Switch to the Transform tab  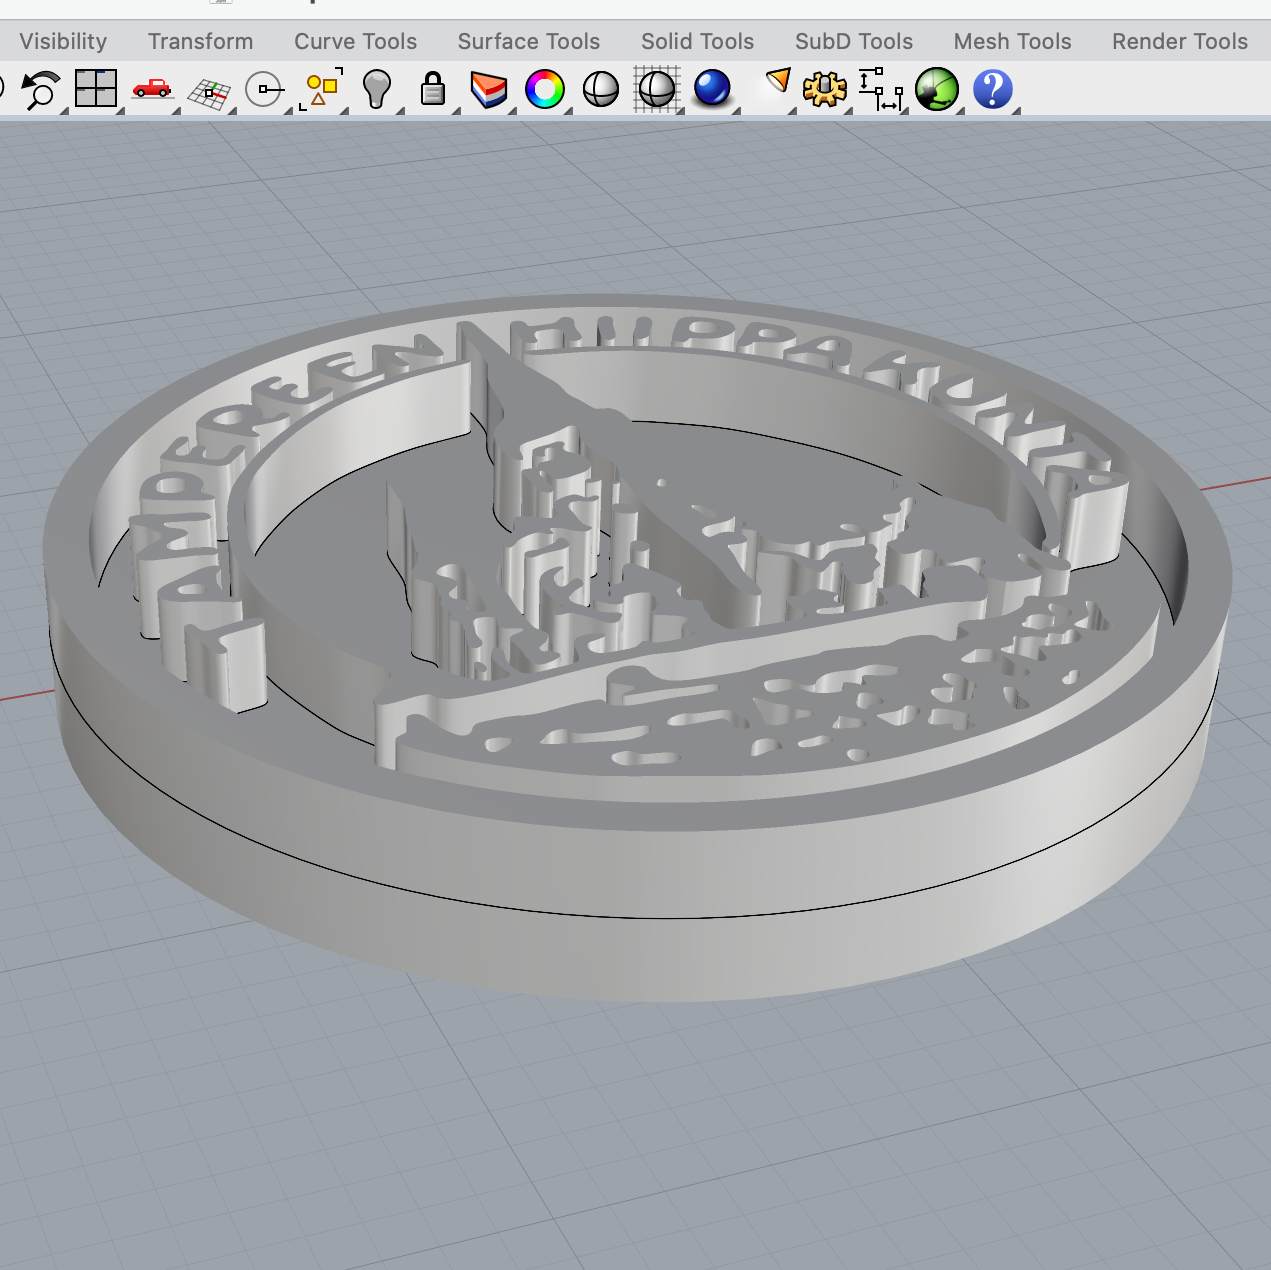(x=201, y=41)
